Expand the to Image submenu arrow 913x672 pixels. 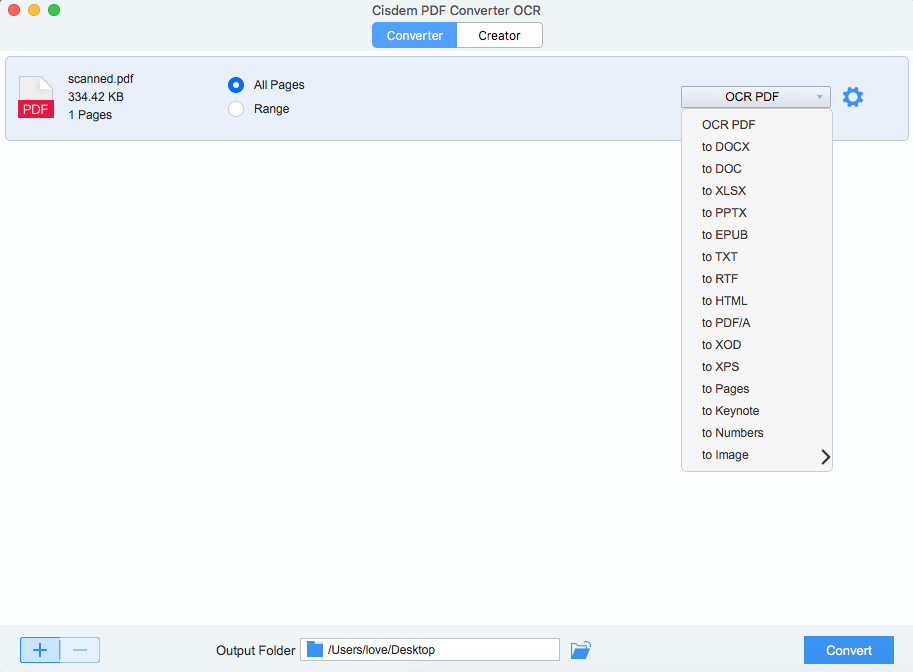click(x=825, y=457)
